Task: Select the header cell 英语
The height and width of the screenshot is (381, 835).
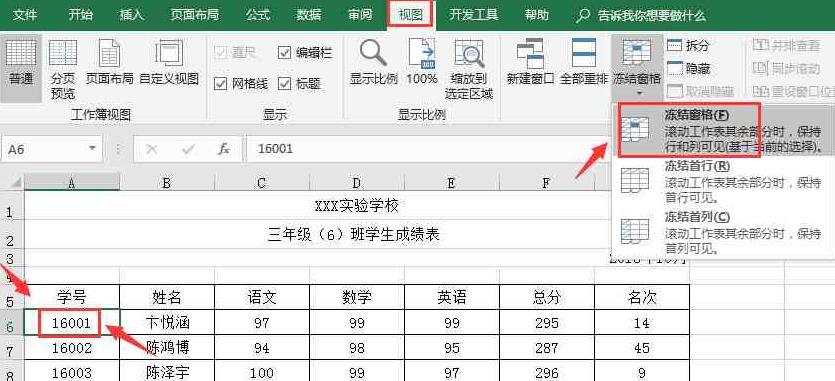Action: tap(452, 297)
